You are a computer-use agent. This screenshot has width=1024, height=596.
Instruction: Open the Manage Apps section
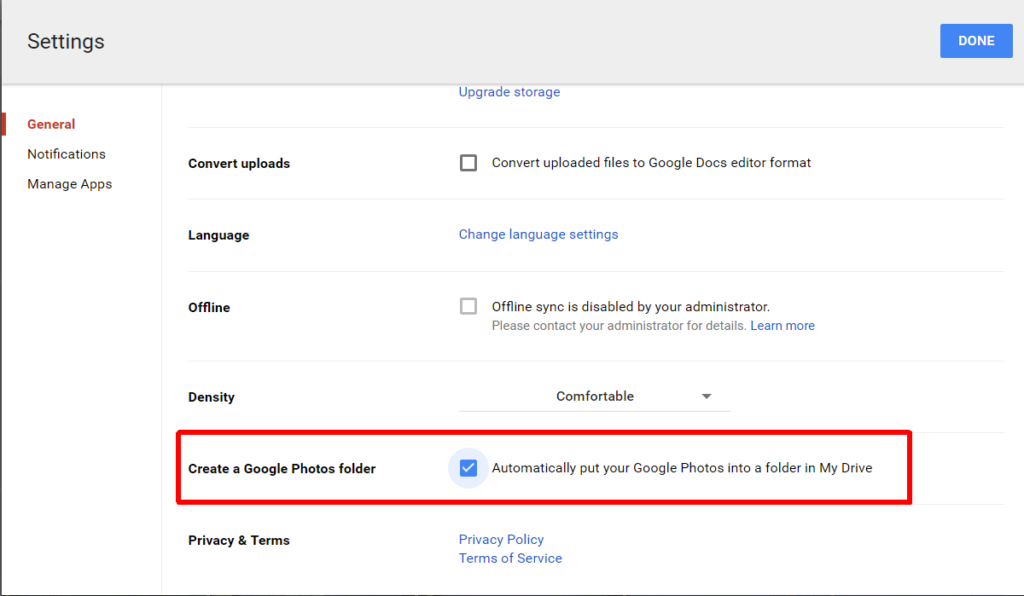[69, 183]
